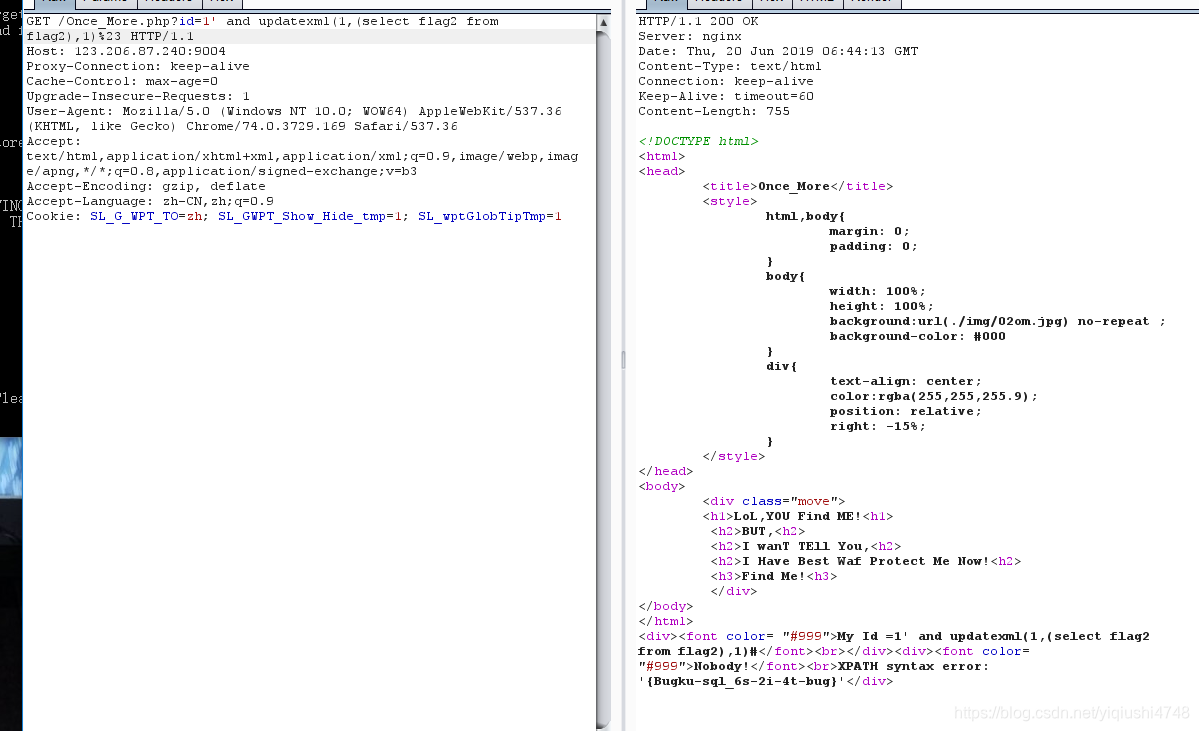Screen dimensions: 1199x731
Task: Click the 'I wanT TEll You,' line
Action: pos(806,546)
